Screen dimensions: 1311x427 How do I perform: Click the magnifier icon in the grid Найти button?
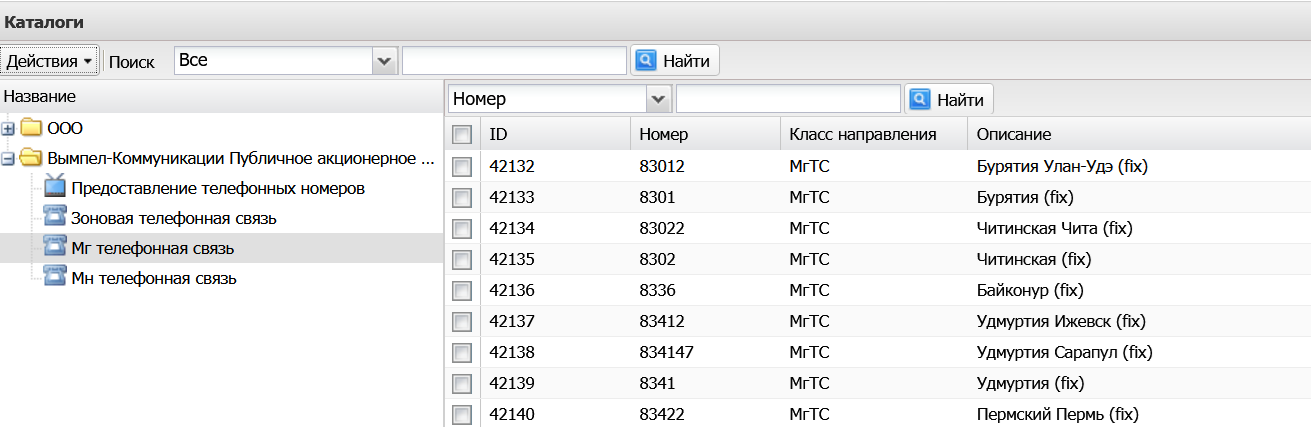[920, 99]
